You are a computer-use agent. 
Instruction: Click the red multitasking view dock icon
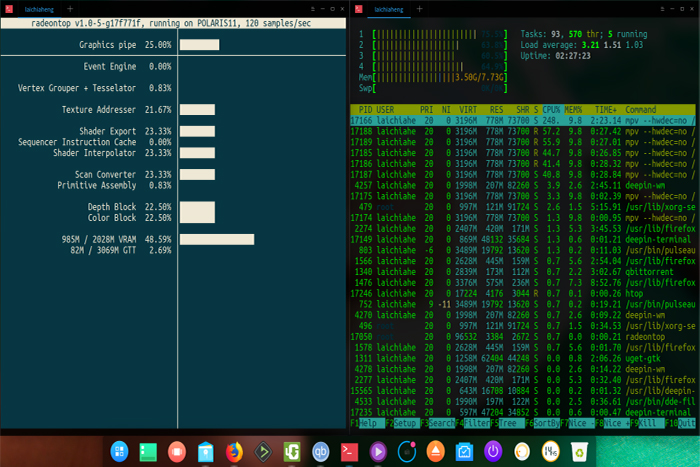pyautogui.click(x=177, y=452)
